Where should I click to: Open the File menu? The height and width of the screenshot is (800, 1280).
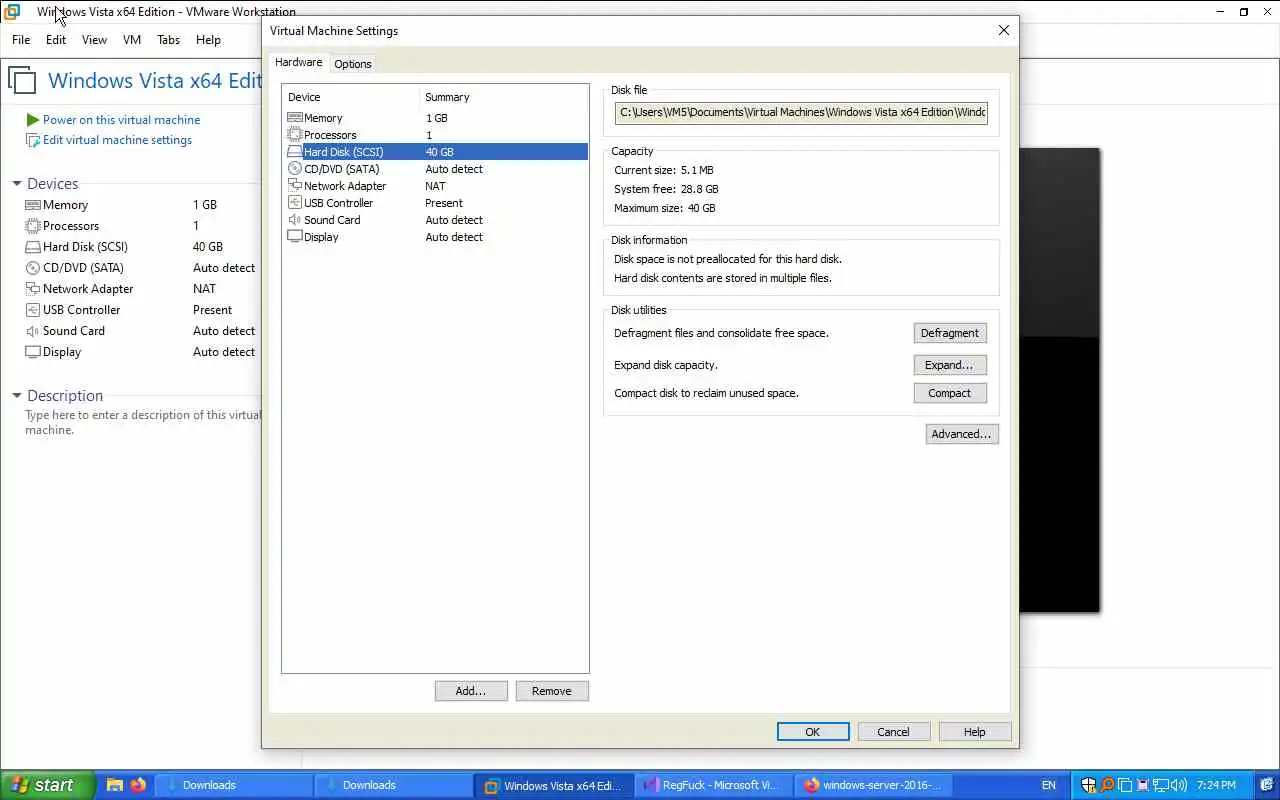coord(21,40)
